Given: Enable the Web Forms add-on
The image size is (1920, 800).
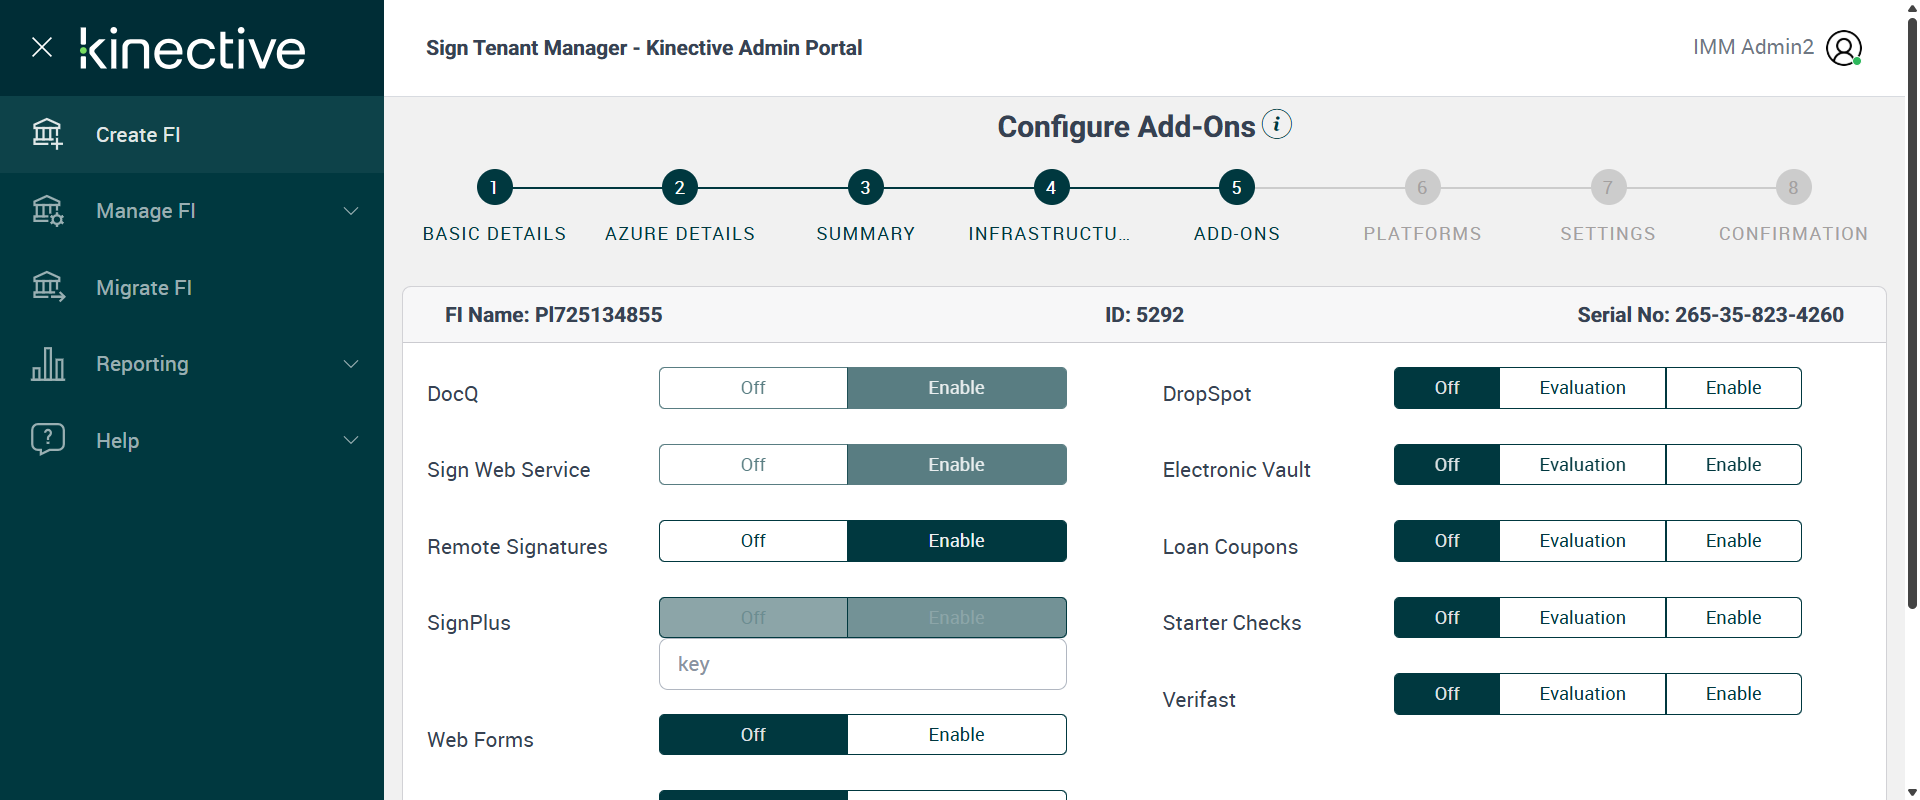Looking at the screenshot, I should (x=956, y=735).
